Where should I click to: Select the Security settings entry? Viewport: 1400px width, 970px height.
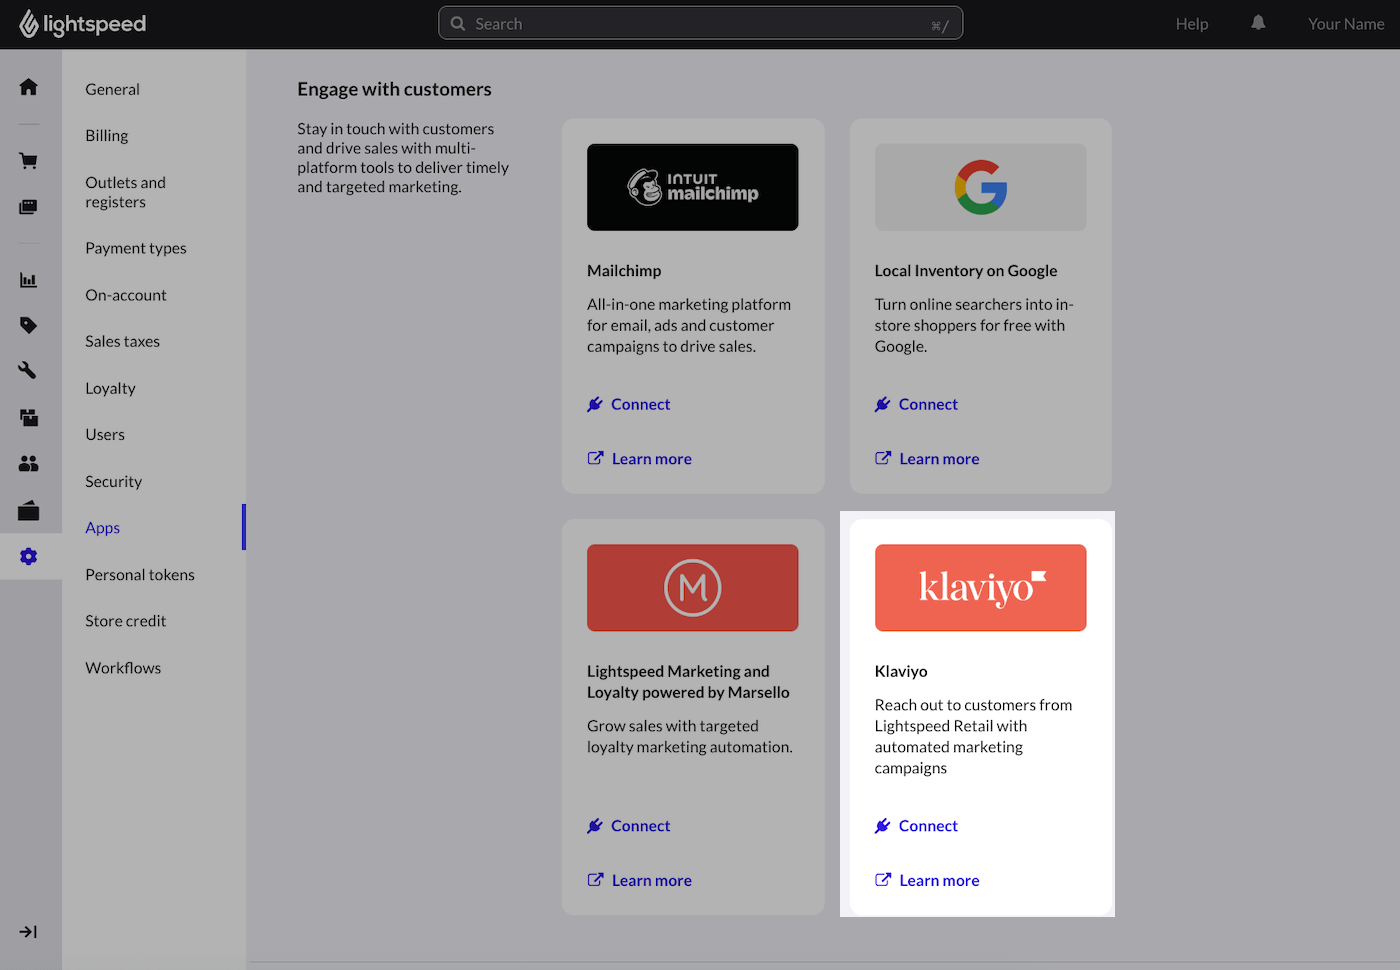[x=113, y=481]
